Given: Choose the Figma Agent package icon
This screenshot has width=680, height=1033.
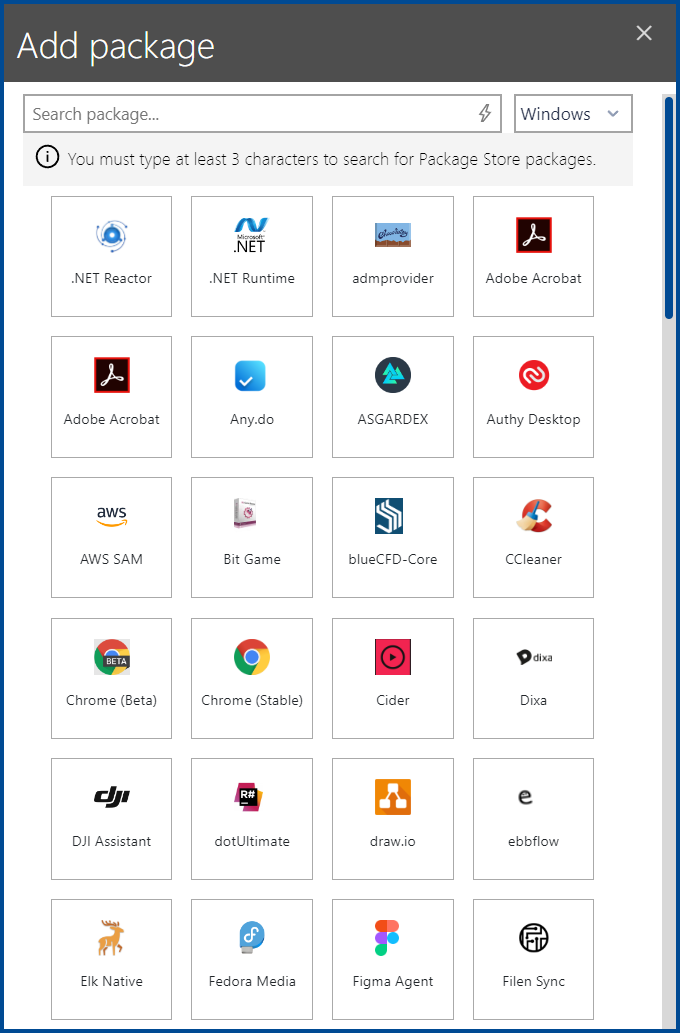Looking at the screenshot, I should coord(393,938).
